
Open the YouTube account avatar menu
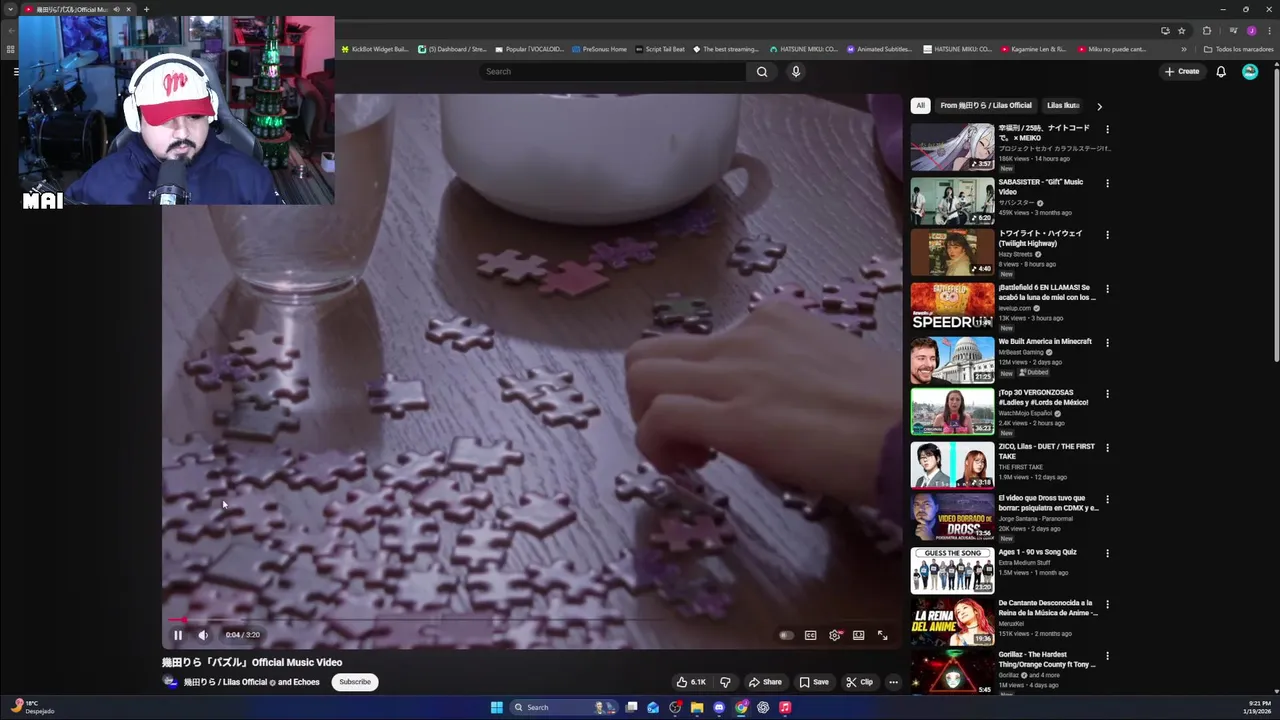[1250, 71]
